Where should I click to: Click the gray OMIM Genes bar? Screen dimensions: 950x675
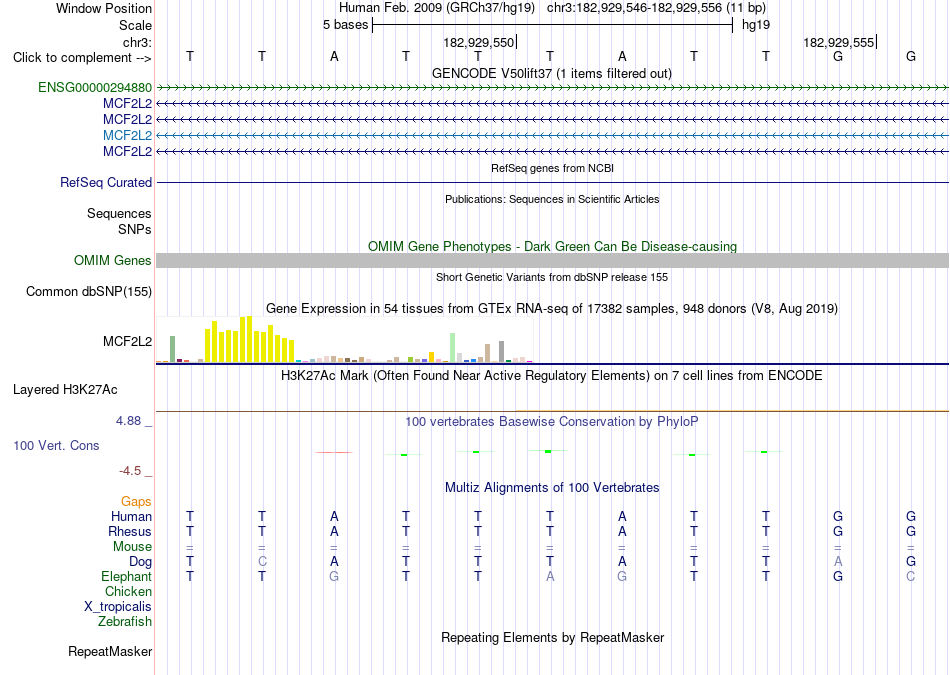(x=552, y=261)
